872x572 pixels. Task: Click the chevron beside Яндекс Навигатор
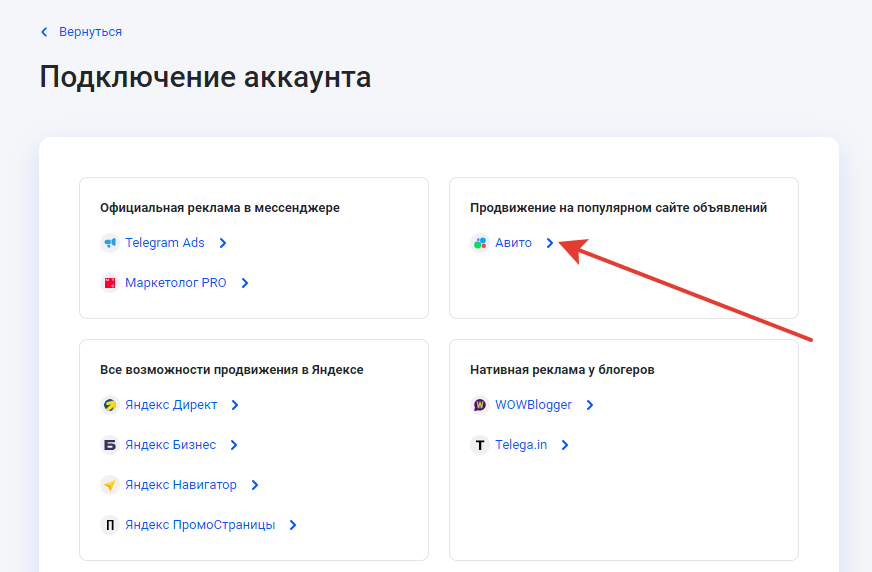[x=255, y=485]
